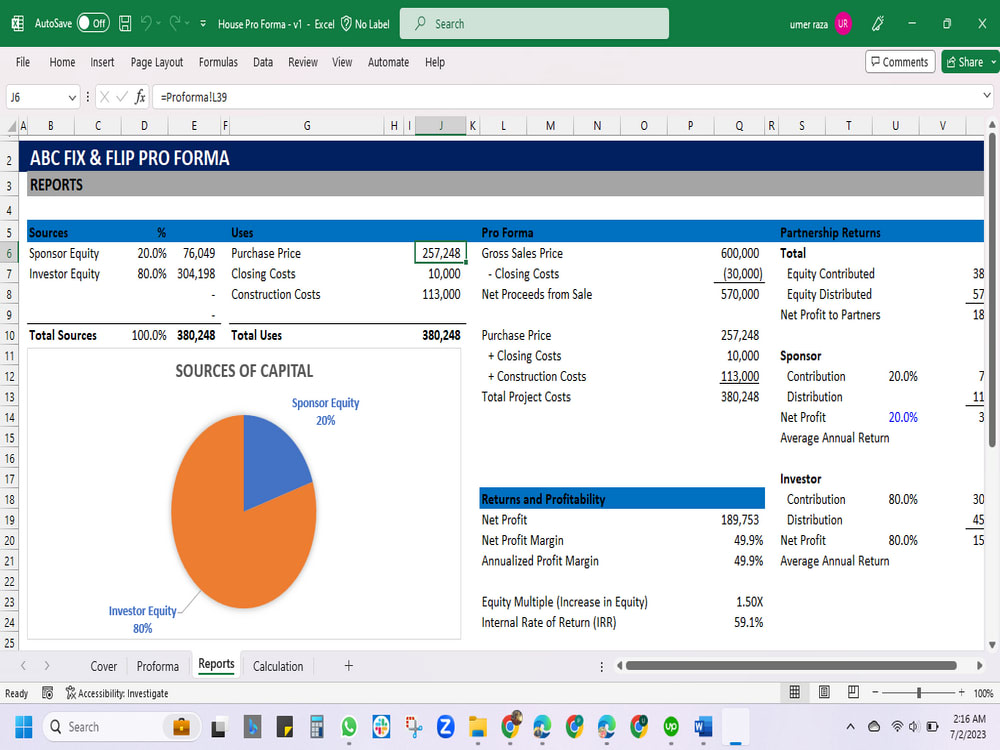Click the zoom slider handle
The image size is (1000, 750).
919,693
